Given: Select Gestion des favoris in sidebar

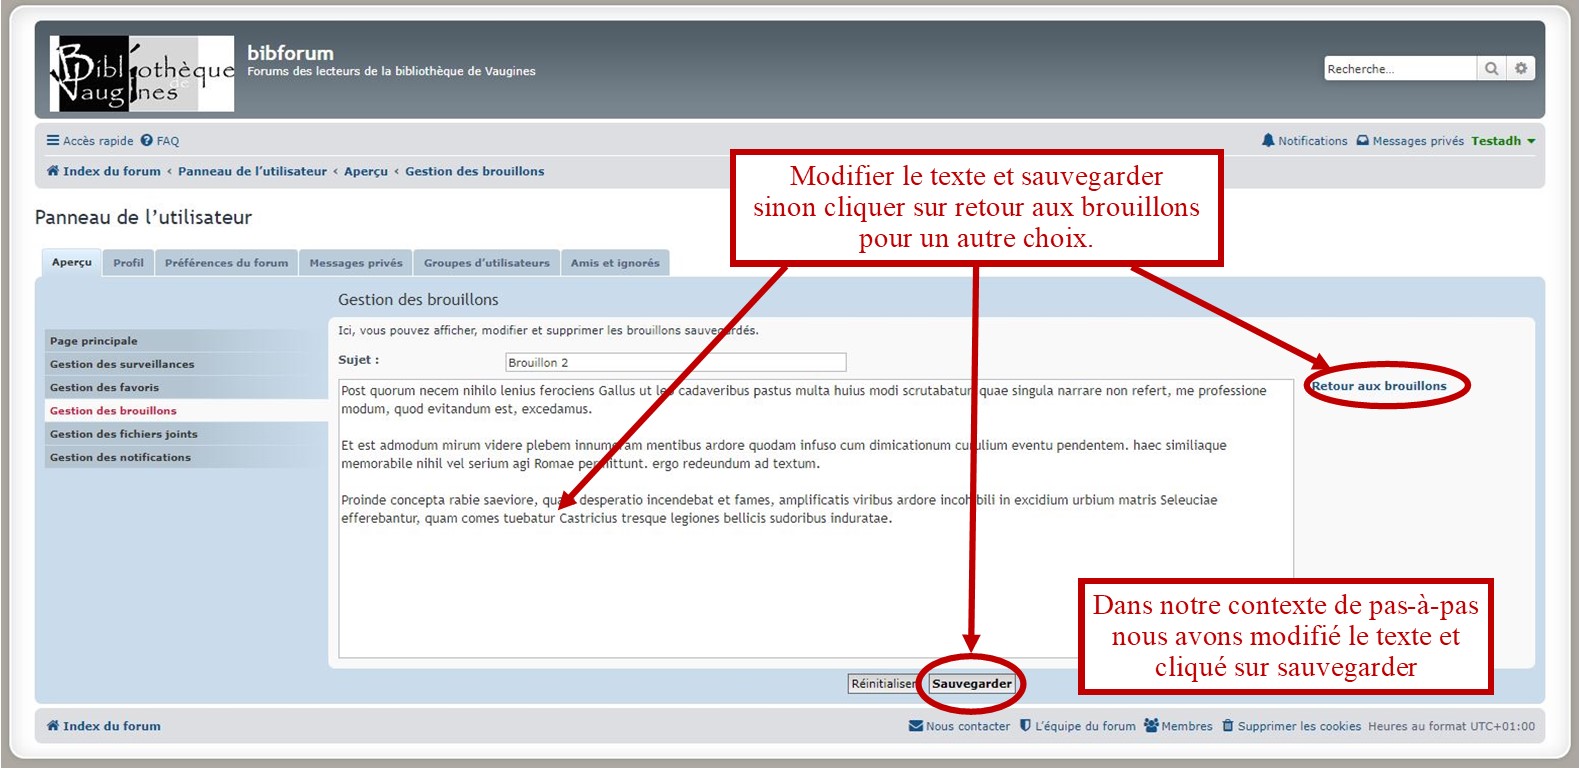Looking at the screenshot, I should [104, 388].
